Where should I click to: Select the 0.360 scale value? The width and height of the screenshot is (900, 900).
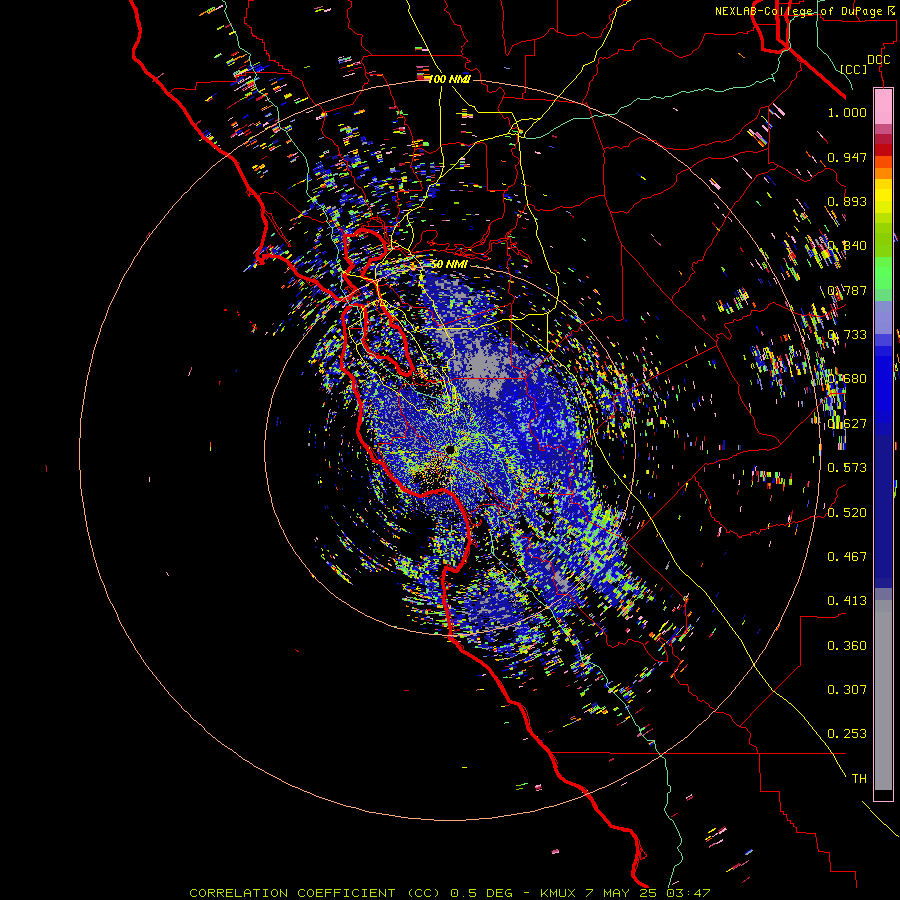(847, 646)
